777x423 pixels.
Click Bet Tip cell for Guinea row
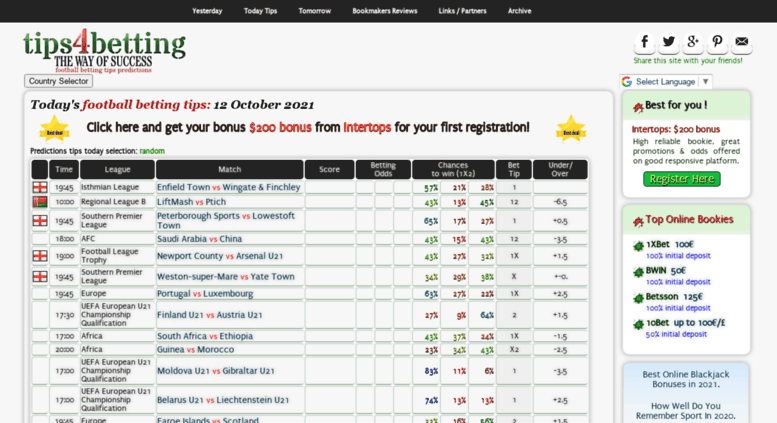click(514, 350)
